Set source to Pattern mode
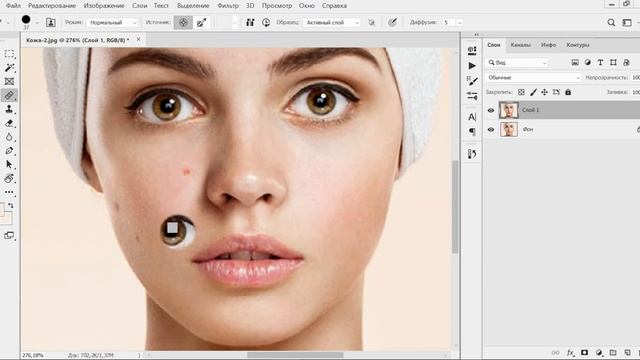Viewport: 640px width, 360px height. [x=202, y=22]
